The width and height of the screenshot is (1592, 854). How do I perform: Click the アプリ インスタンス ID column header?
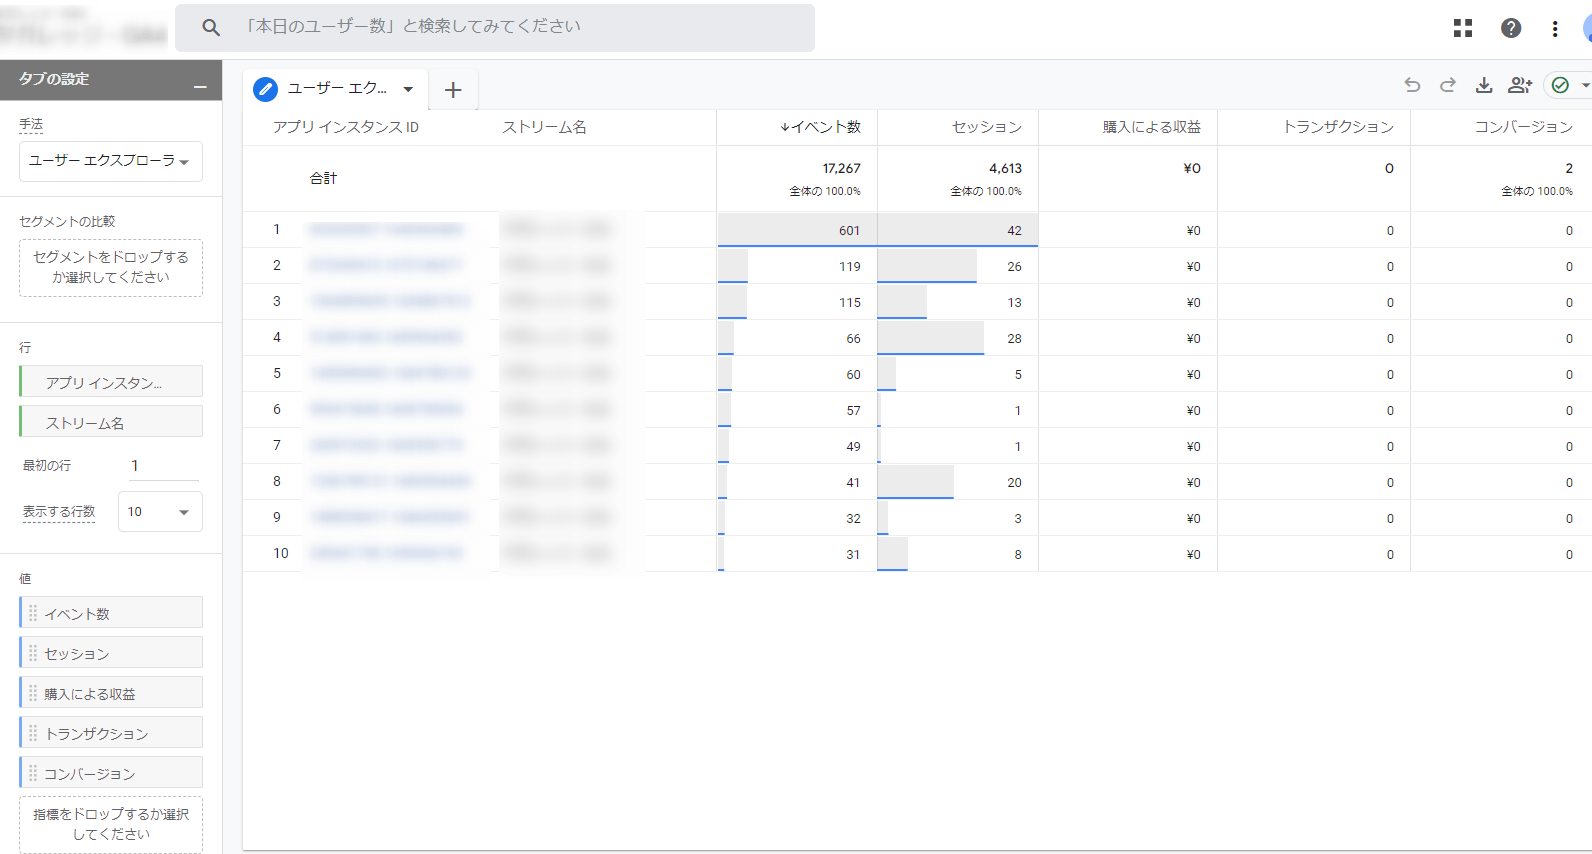(x=346, y=127)
